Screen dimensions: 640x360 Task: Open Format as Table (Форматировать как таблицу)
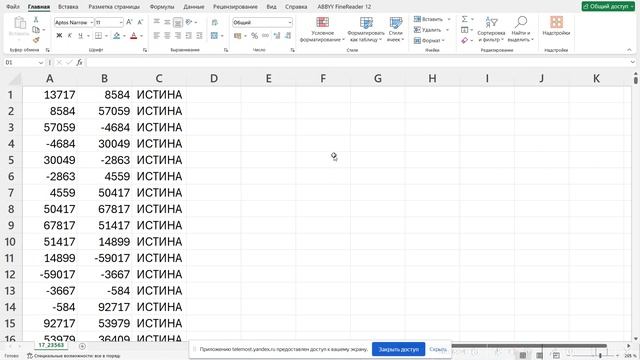click(x=366, y=29)
